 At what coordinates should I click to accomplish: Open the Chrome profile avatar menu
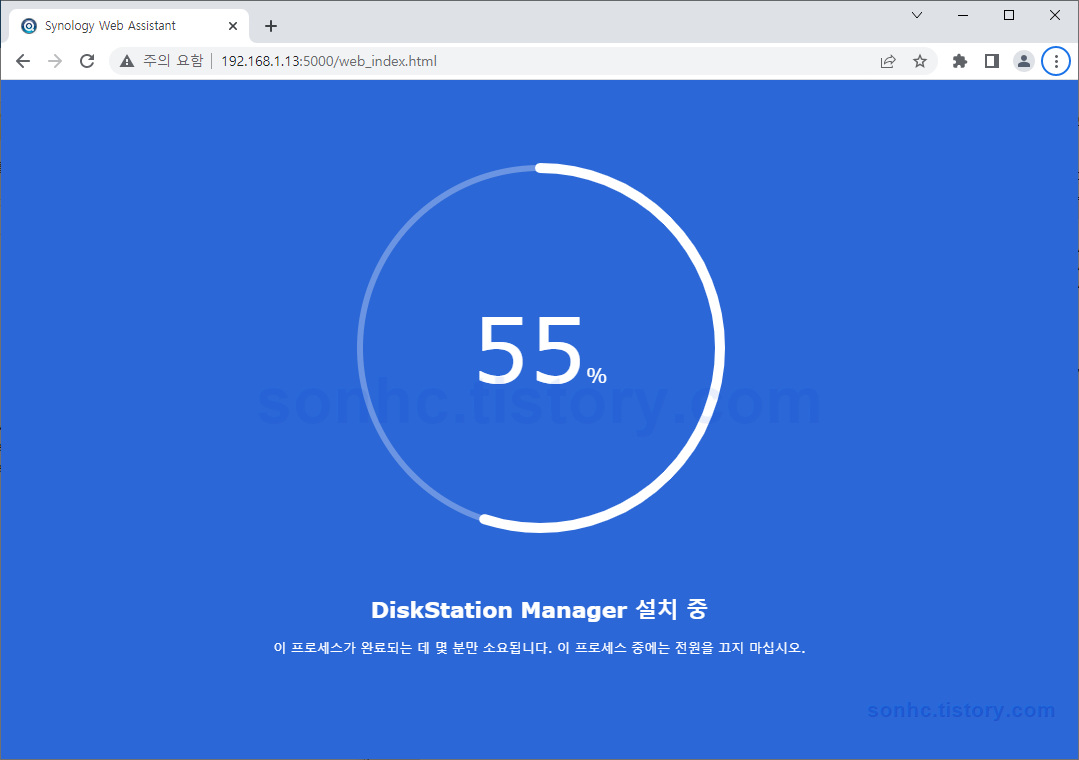(x=1024, y=61)
